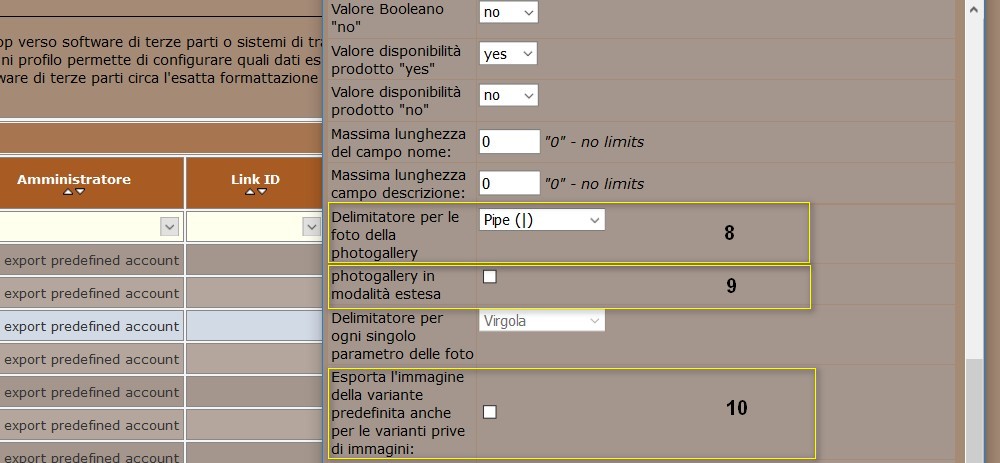The height and width of the screenshot is (463, 1000).
Task: Open Amministratore column filter dropdown
Action: pyautogui.click(x=169, y=226)
